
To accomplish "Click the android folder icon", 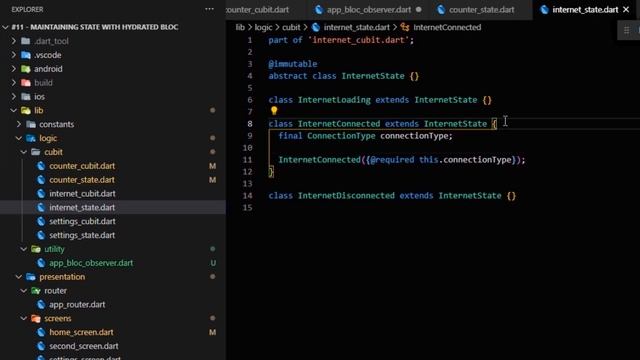I will coord(26,69).
